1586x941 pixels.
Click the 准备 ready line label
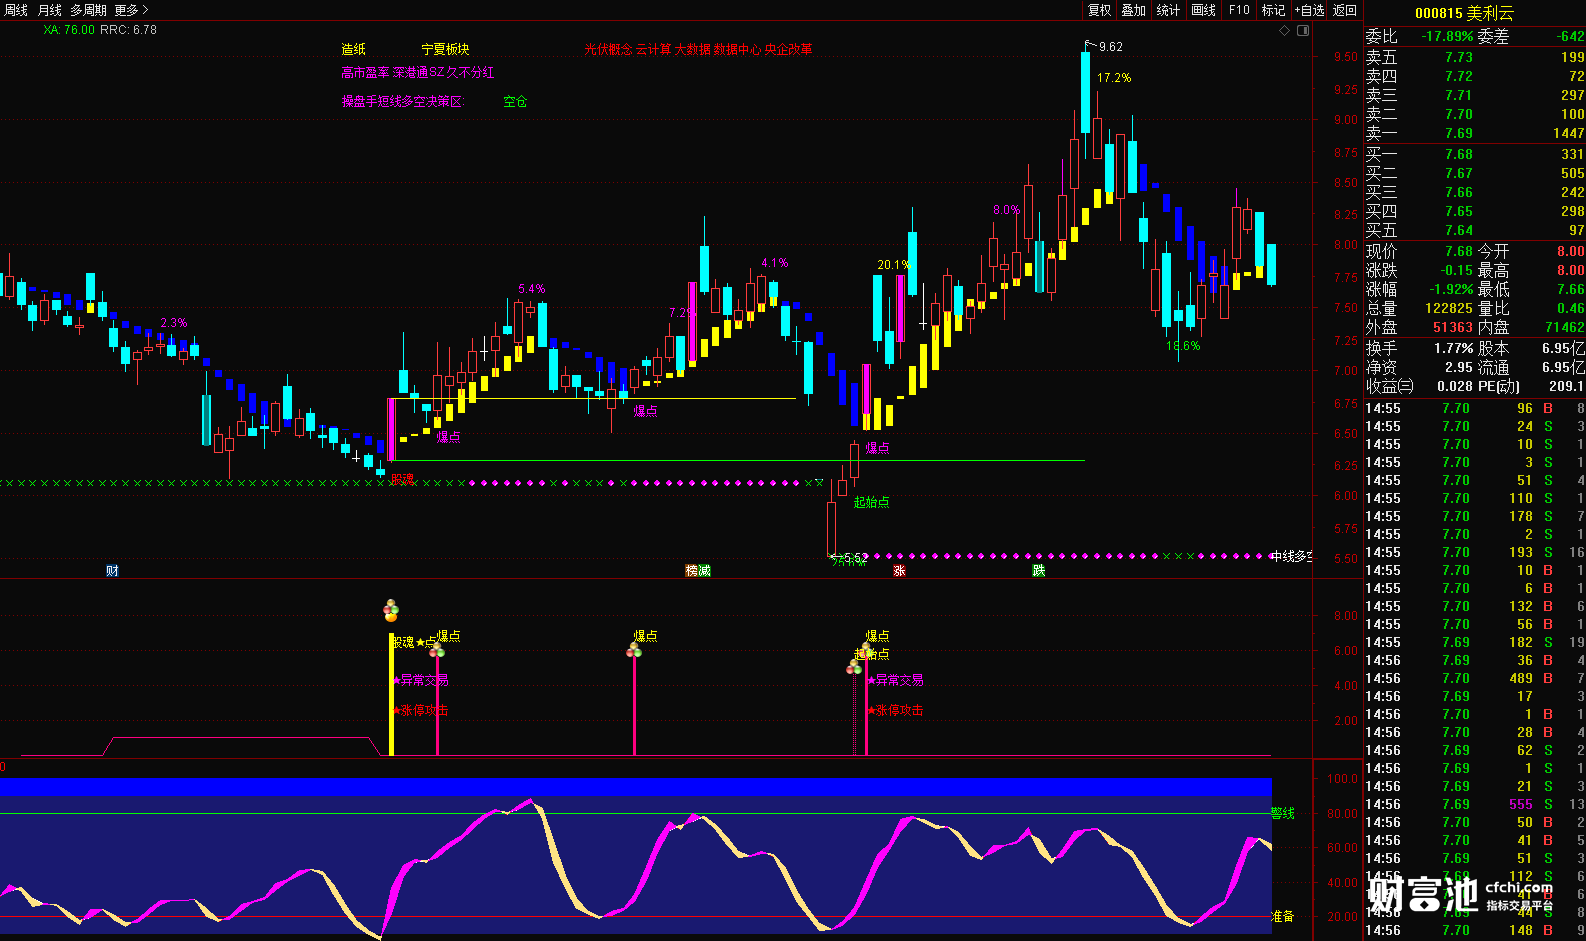[1282, 916]
